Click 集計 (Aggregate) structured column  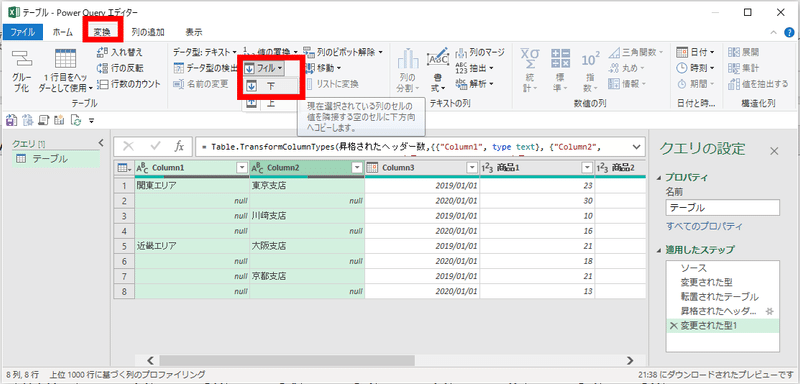click(744, 68)
